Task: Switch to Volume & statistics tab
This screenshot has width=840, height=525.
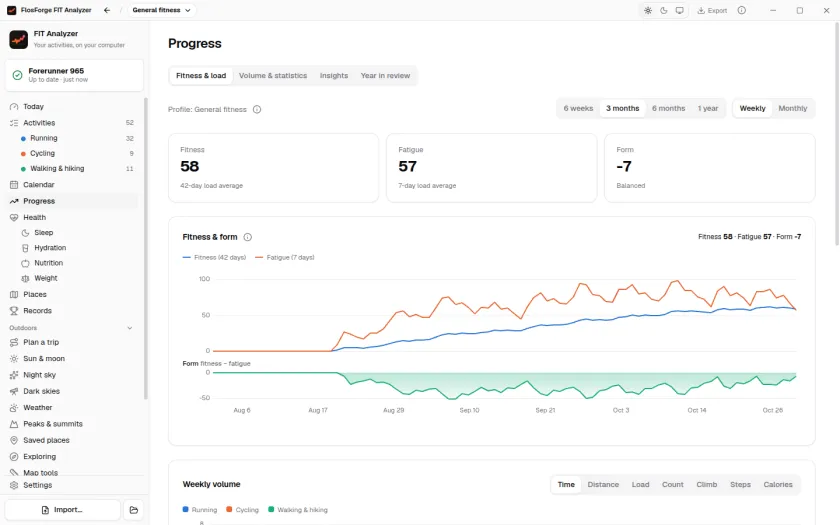Action: pyautogui.click(x=273, y=76)
